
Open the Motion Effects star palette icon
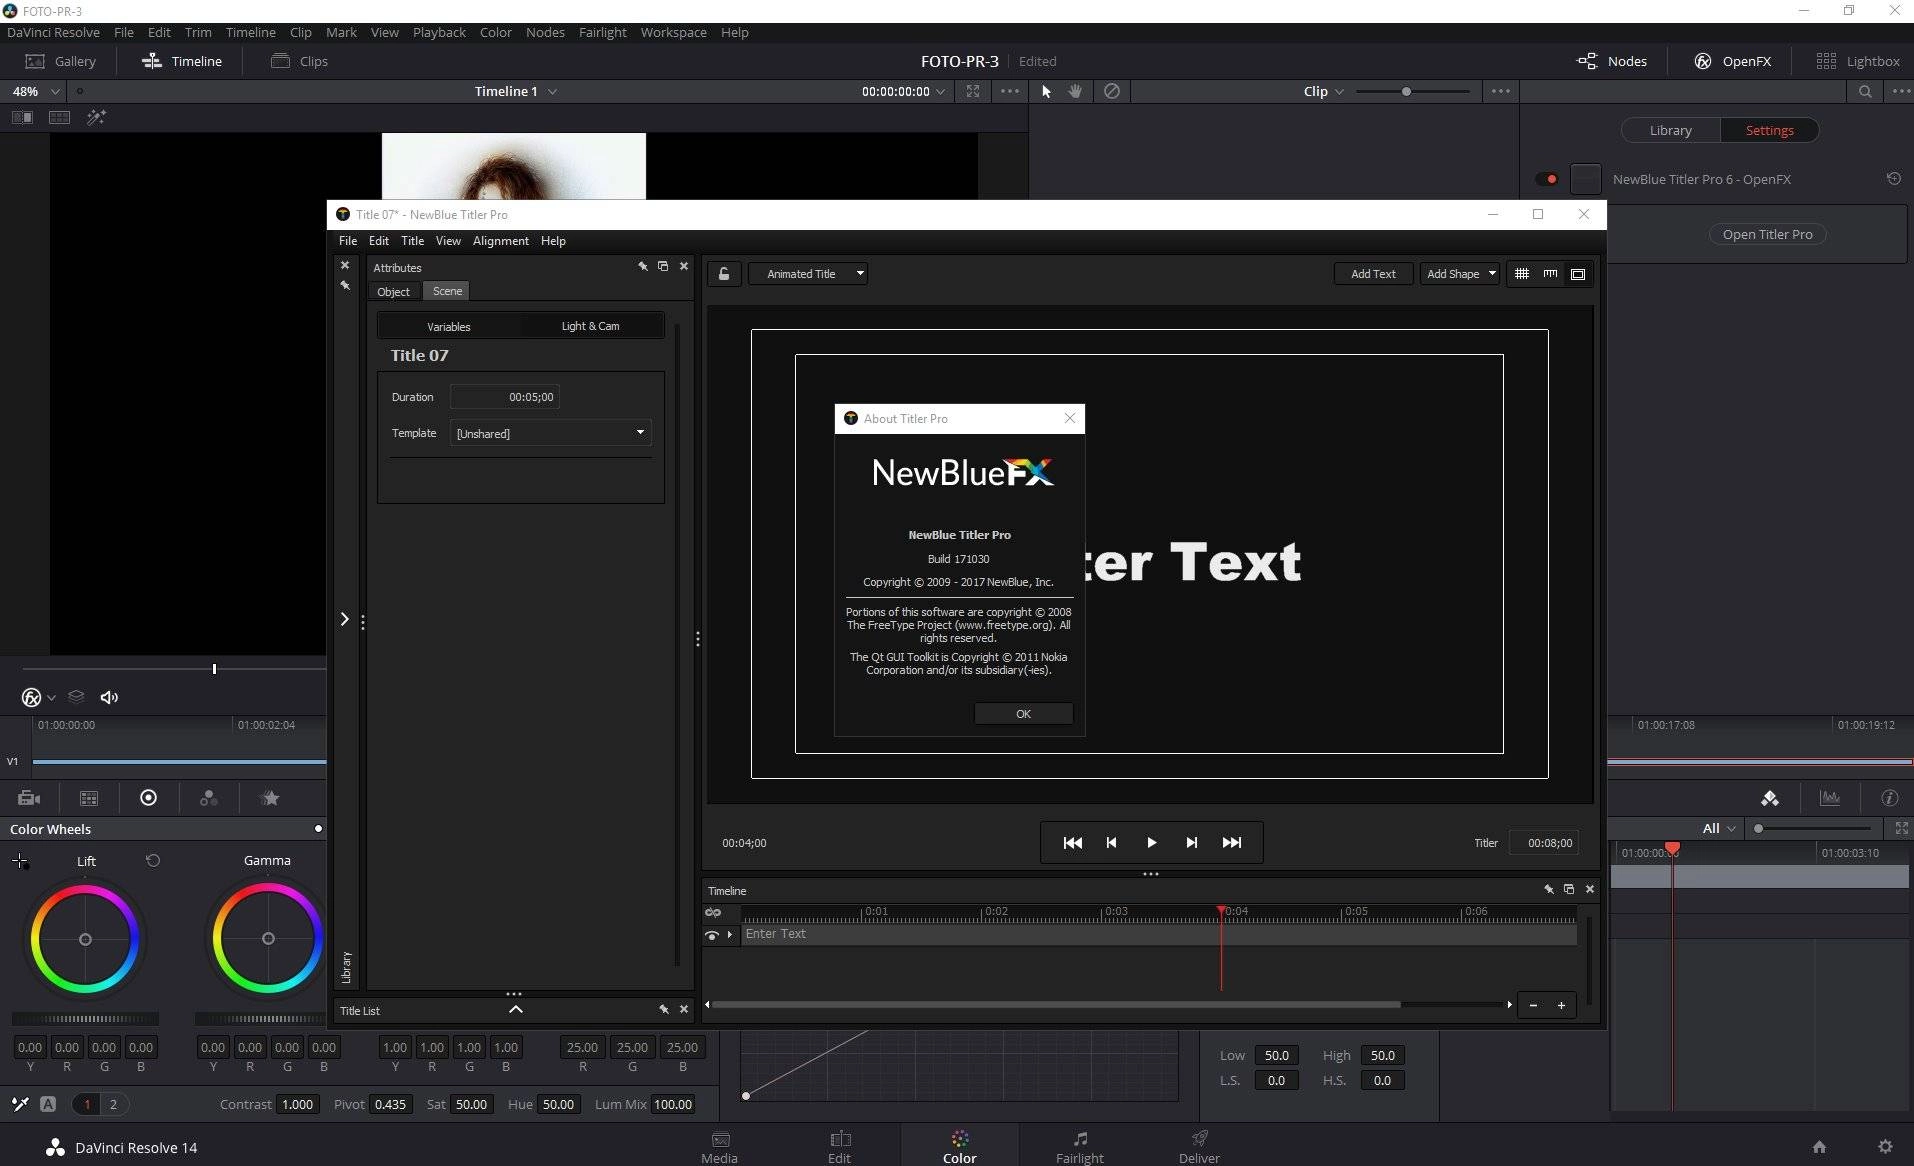tap(269, 798)
